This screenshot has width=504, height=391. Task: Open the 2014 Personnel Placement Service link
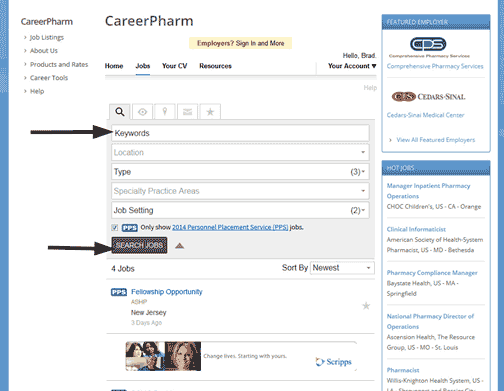coord(230,227)
